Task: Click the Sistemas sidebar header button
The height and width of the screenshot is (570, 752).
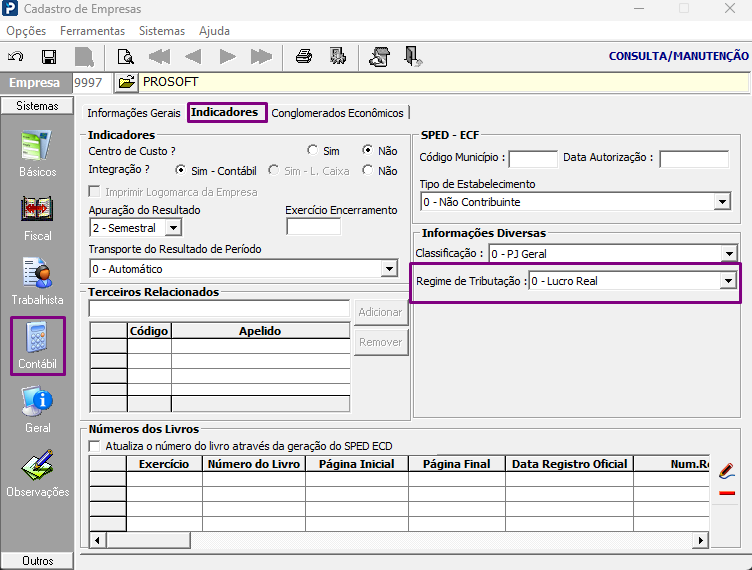Action: point(37,106)
